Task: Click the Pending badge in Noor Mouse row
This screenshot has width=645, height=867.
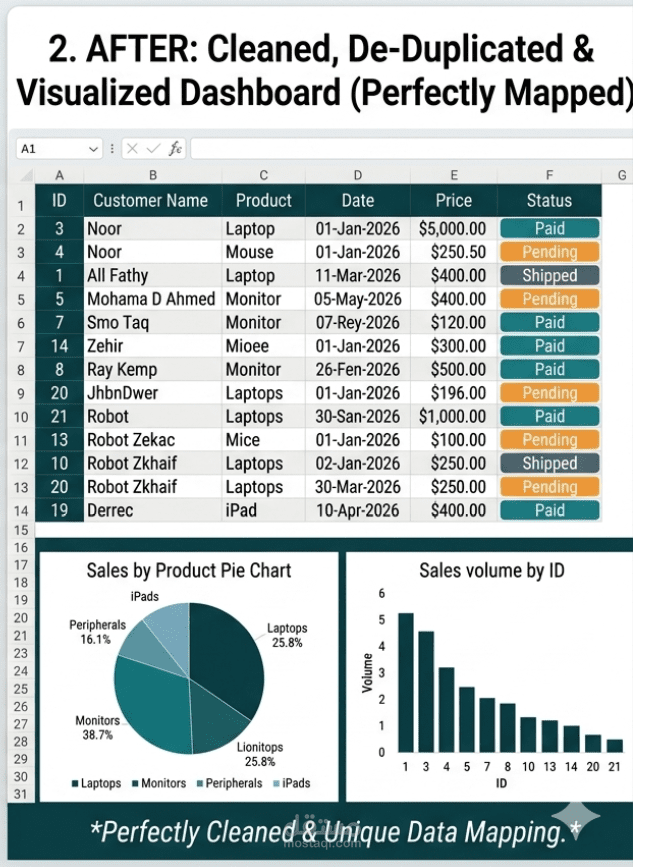Action: pos(549,252)
